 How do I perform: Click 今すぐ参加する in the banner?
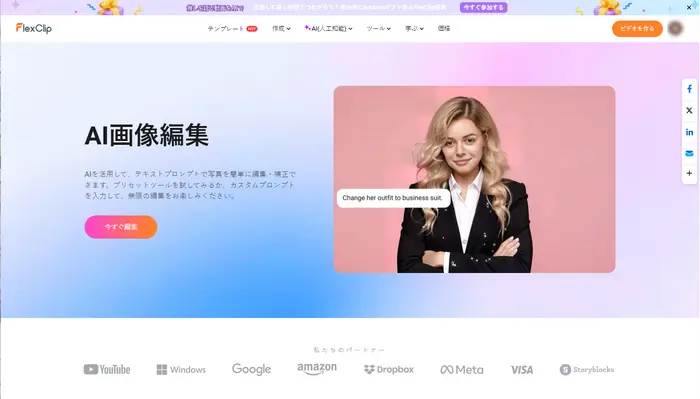(483, 8)
